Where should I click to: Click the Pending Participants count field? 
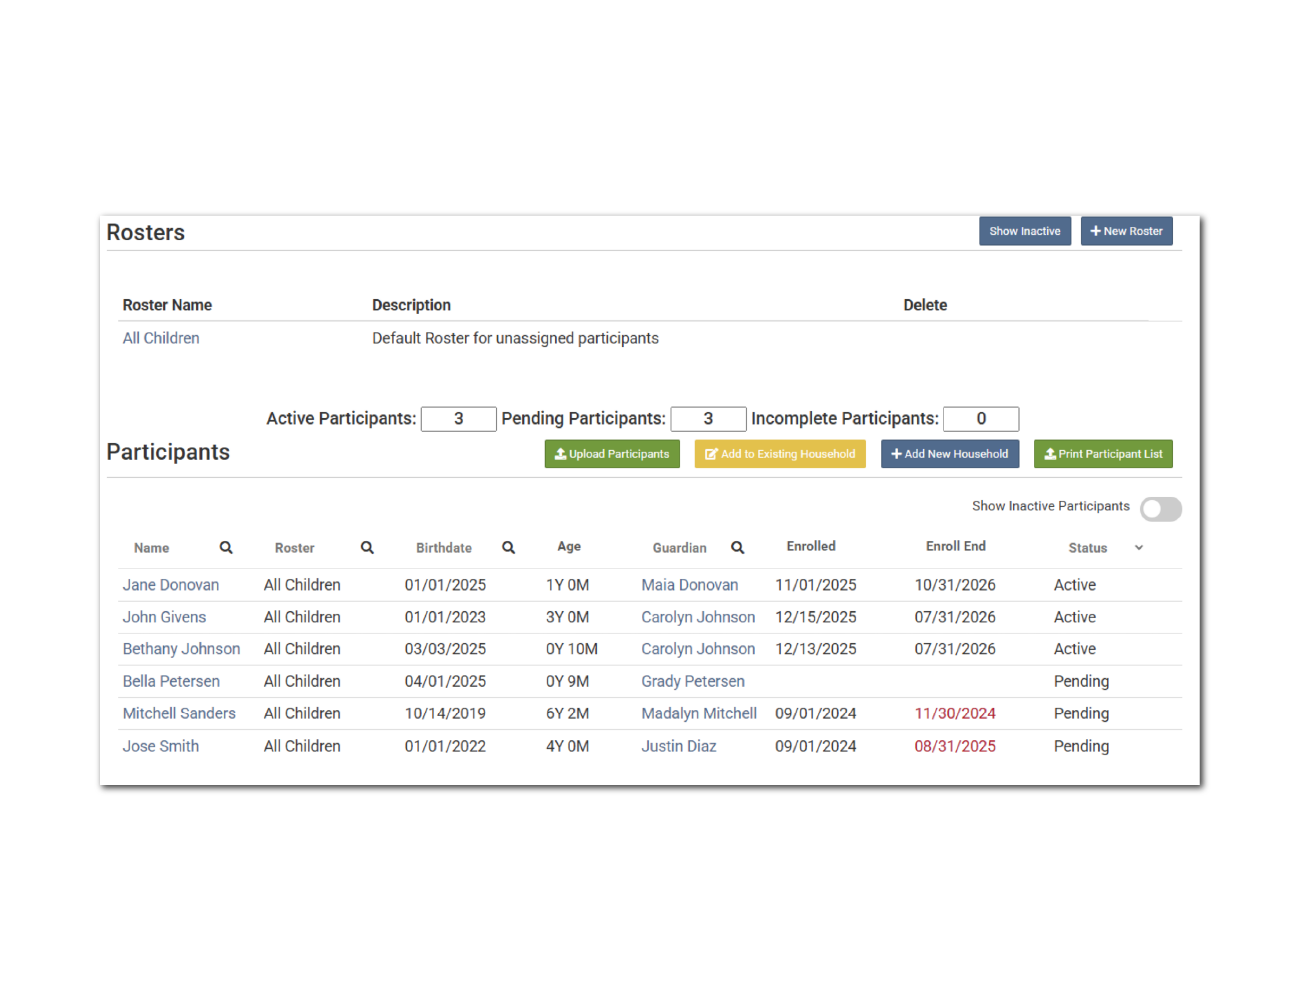point(708,419)
